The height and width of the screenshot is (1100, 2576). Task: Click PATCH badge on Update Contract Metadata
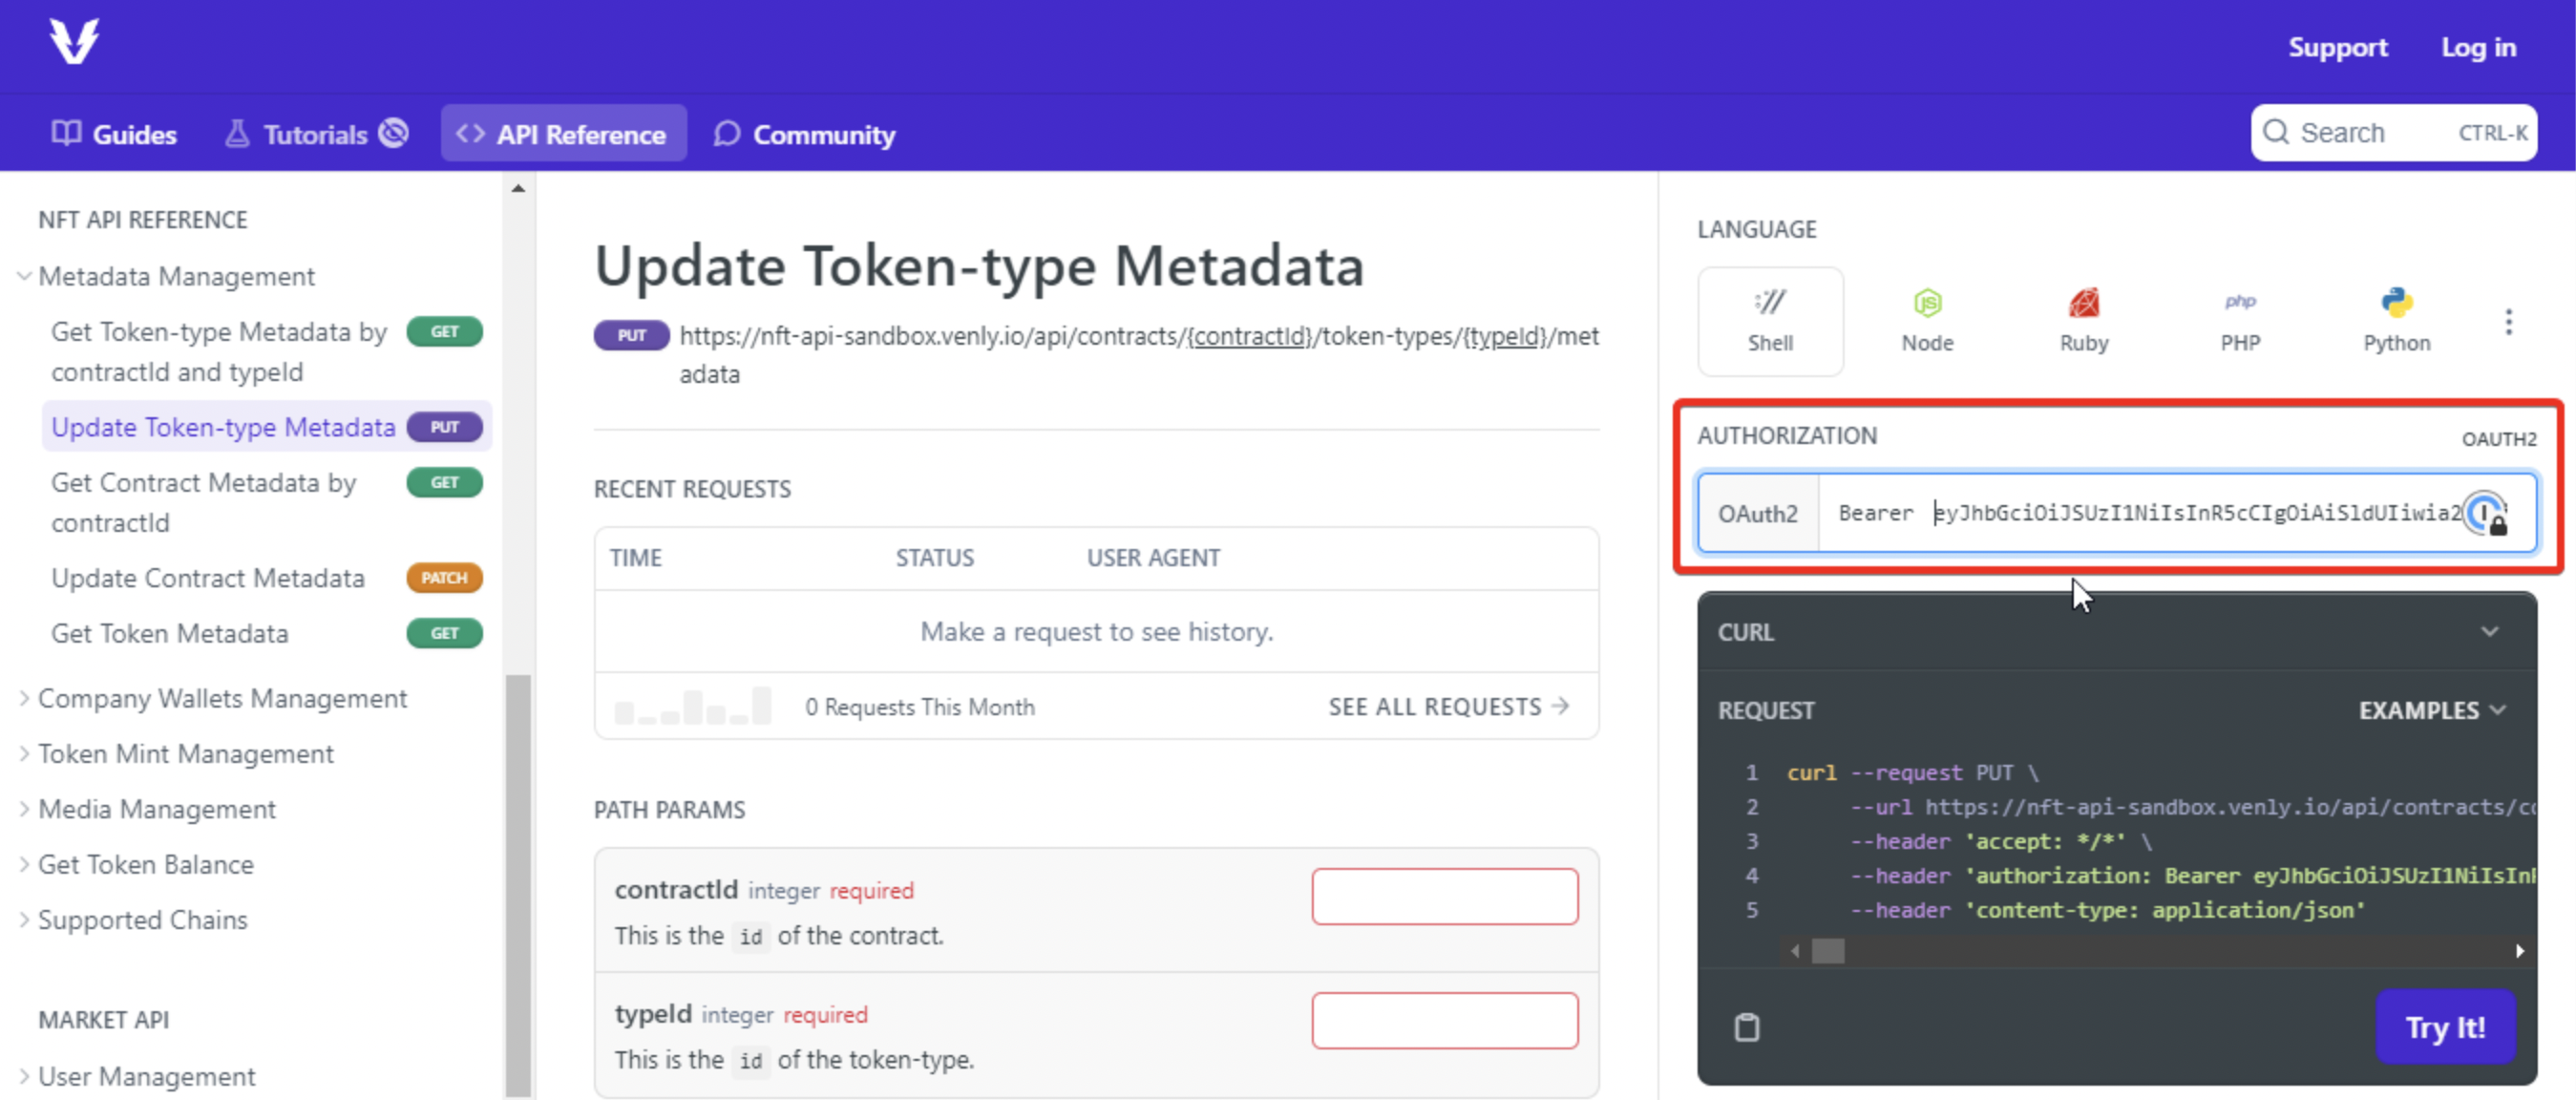(444, 578)
